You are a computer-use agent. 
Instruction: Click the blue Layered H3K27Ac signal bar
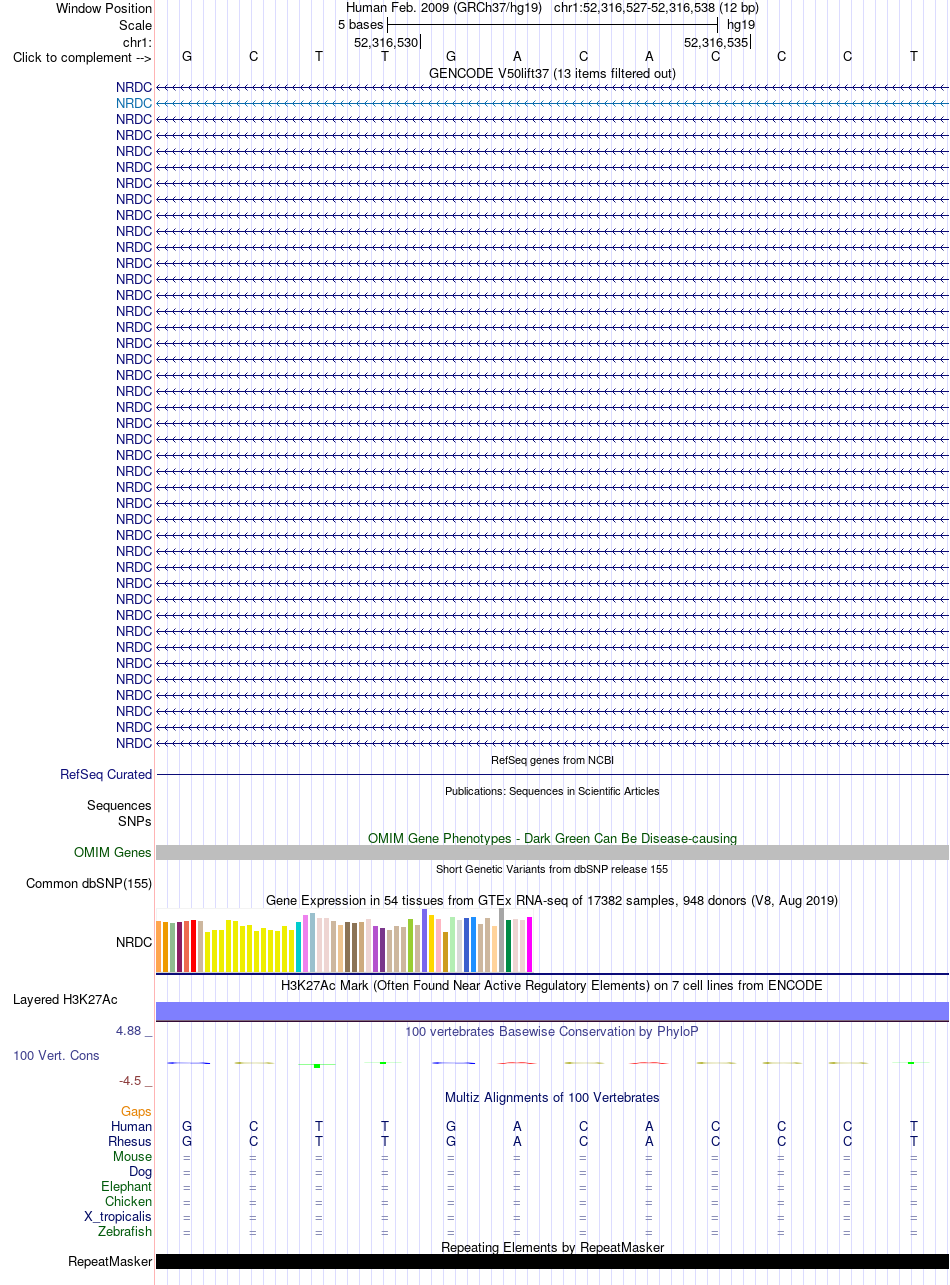pyautogui.click(x=552, y=1011)
